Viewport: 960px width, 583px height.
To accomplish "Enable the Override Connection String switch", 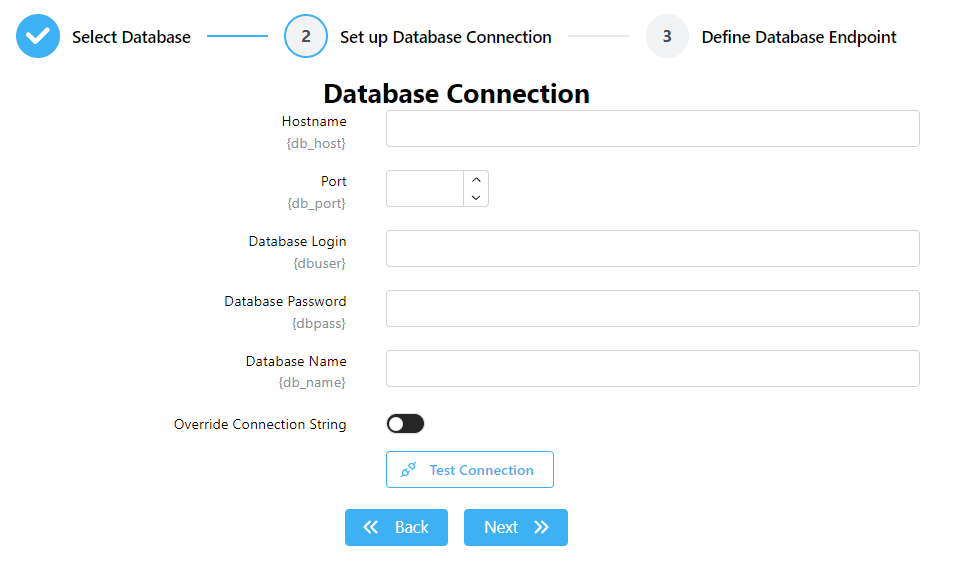I will click(x=405, y=424).
